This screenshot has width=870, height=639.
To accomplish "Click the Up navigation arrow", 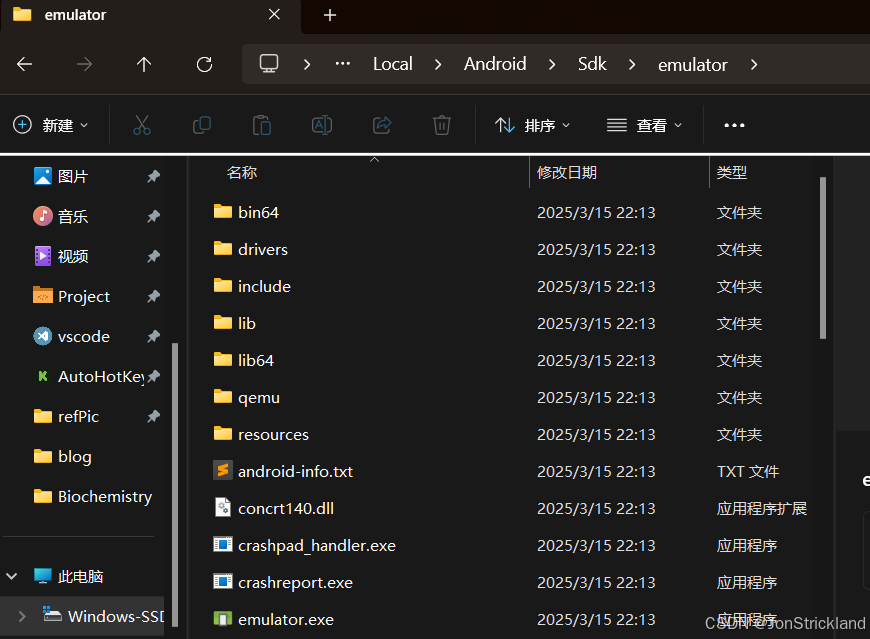I will point(143,64).
